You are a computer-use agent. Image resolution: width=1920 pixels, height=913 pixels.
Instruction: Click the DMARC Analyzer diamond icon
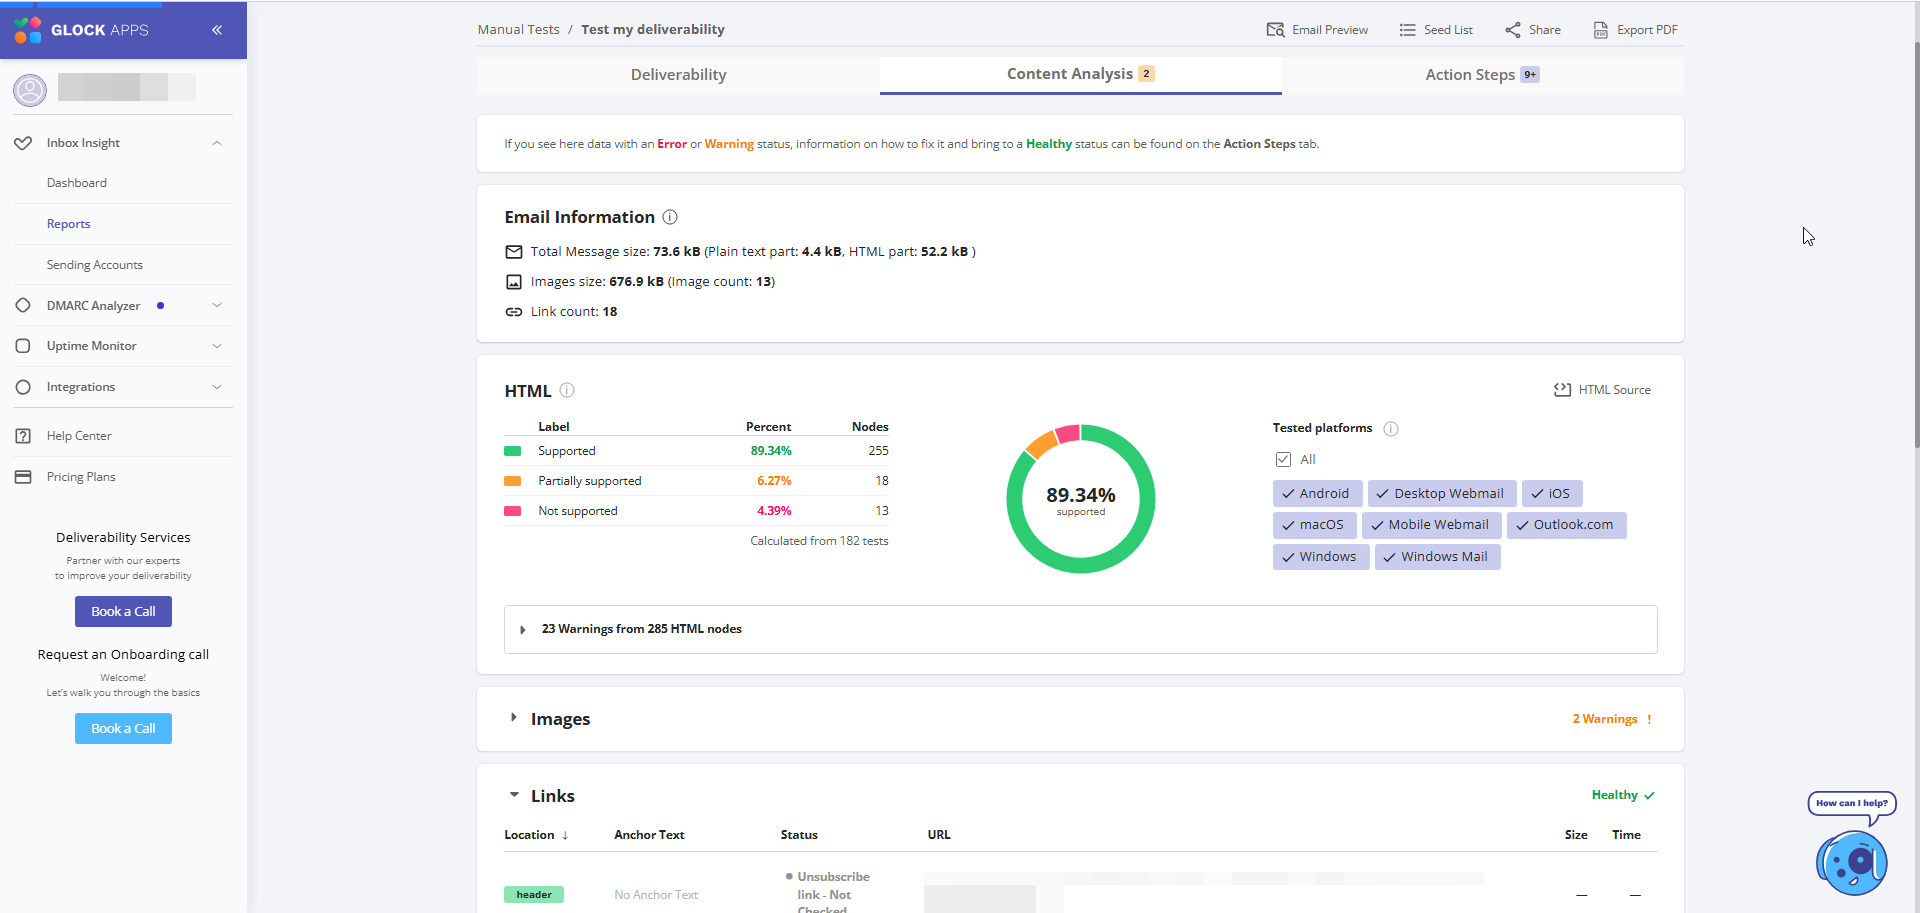click(x=23, y=305)
